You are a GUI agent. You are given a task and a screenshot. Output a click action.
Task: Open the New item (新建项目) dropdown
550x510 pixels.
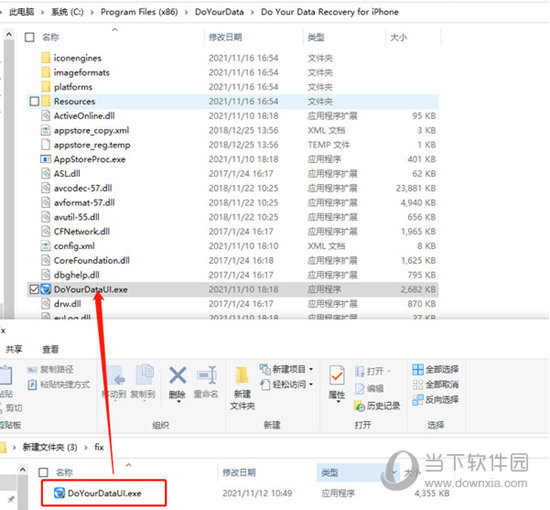[311, 369]
